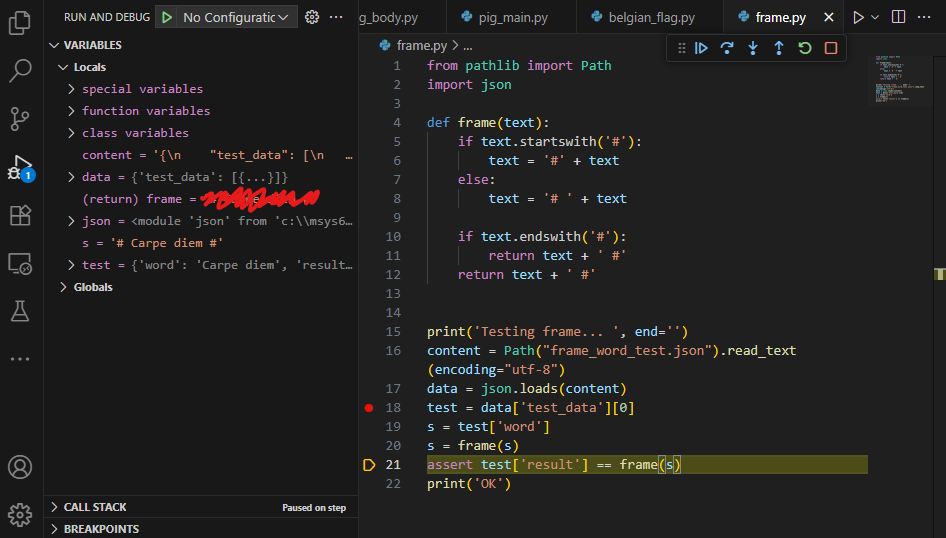
Task: Open the Source Control view
Action: 20,119
